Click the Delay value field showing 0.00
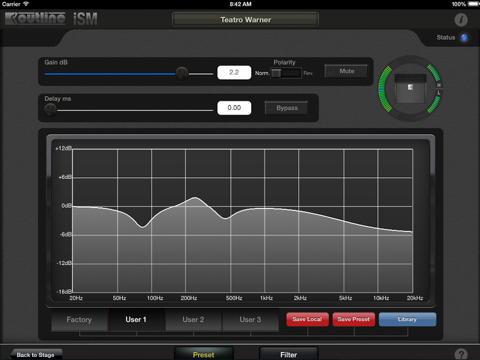The width and height of the screenshot is (480, 360). click(x=234, y=108)
